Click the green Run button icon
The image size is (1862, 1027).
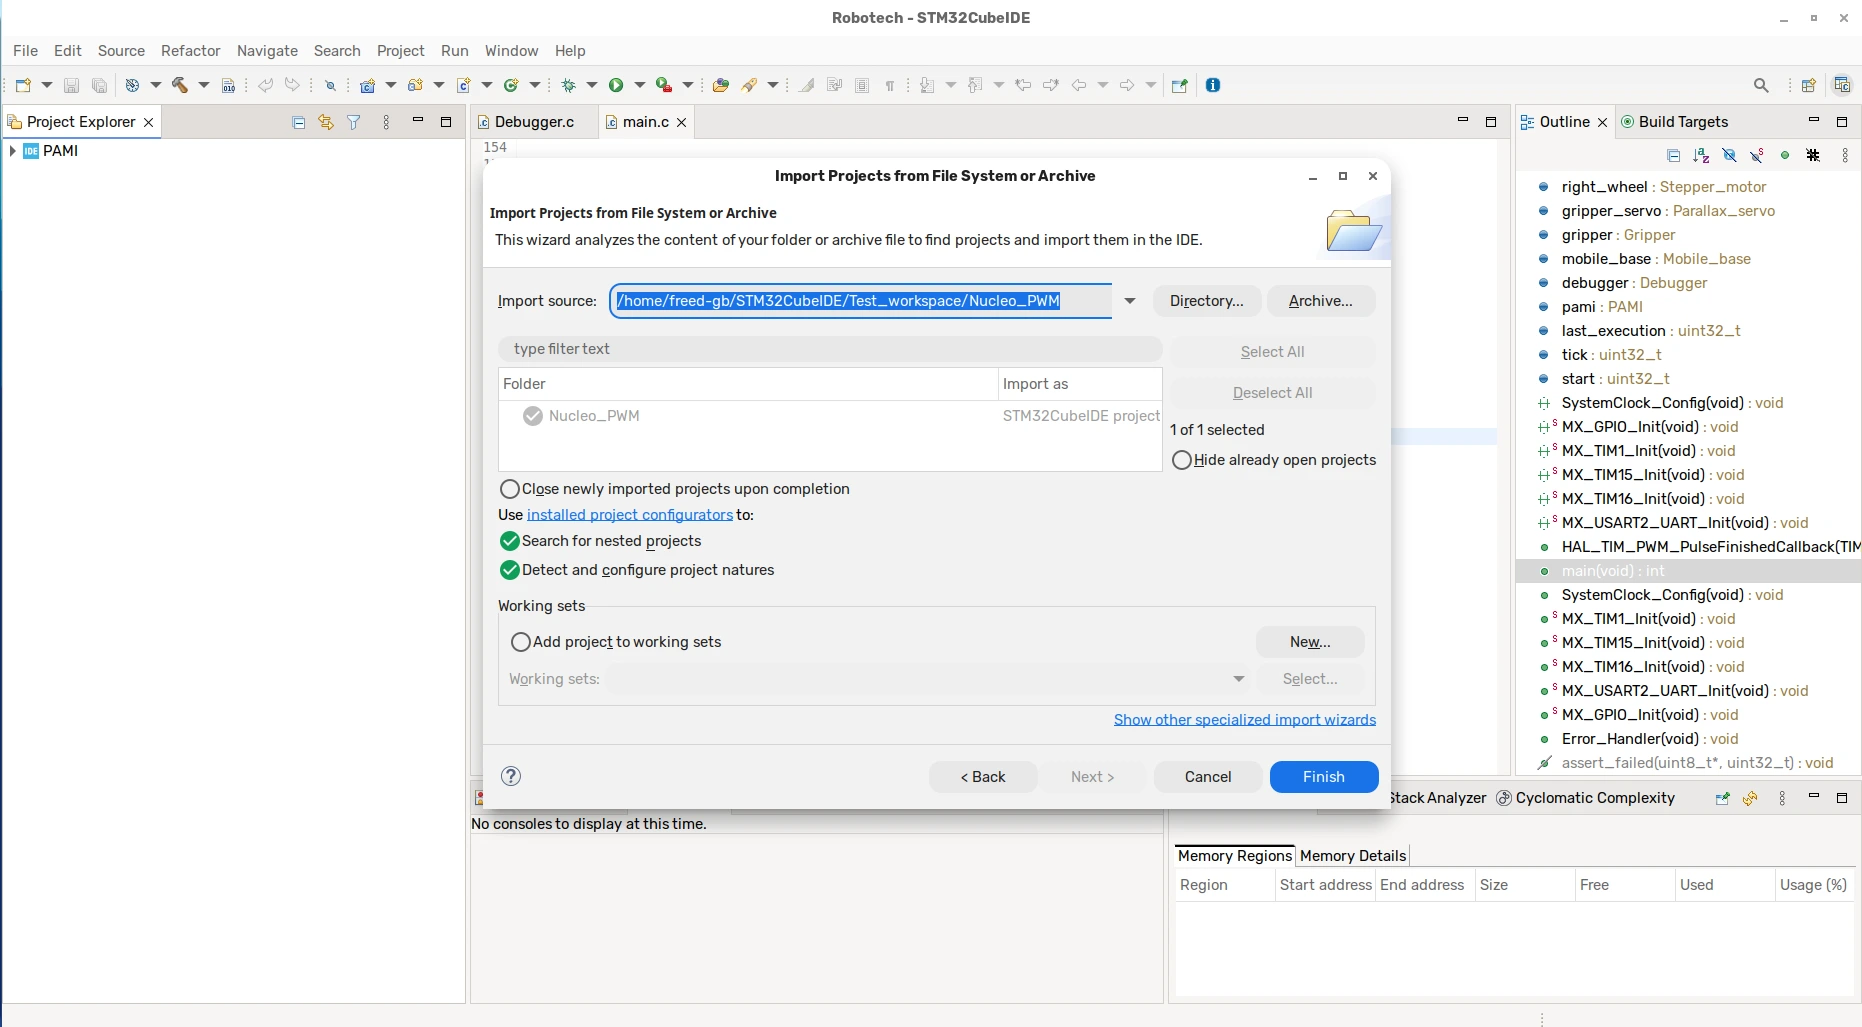click(x=616, y=85)
